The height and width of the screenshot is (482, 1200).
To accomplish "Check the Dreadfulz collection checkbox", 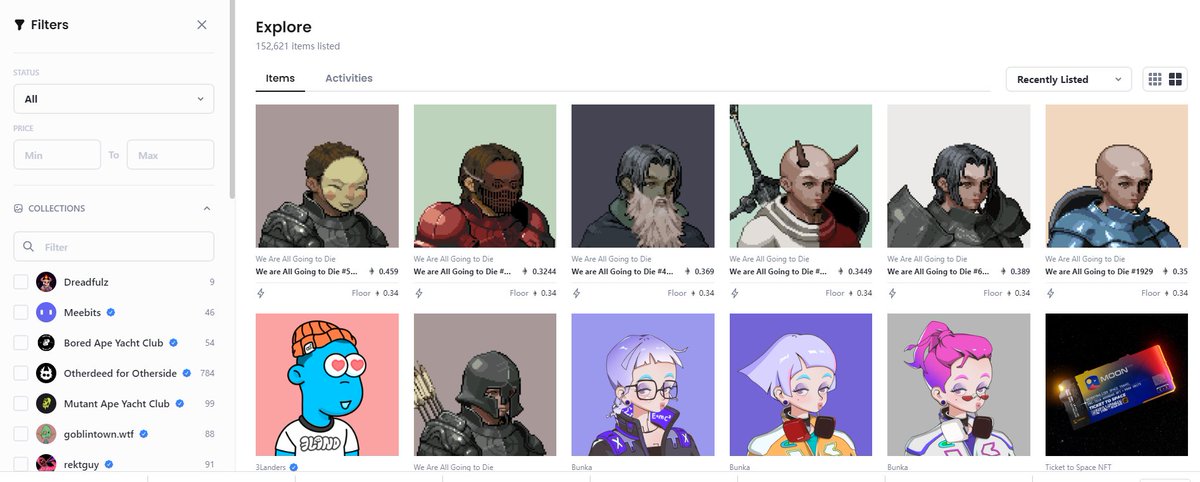I will click(21, 282).
